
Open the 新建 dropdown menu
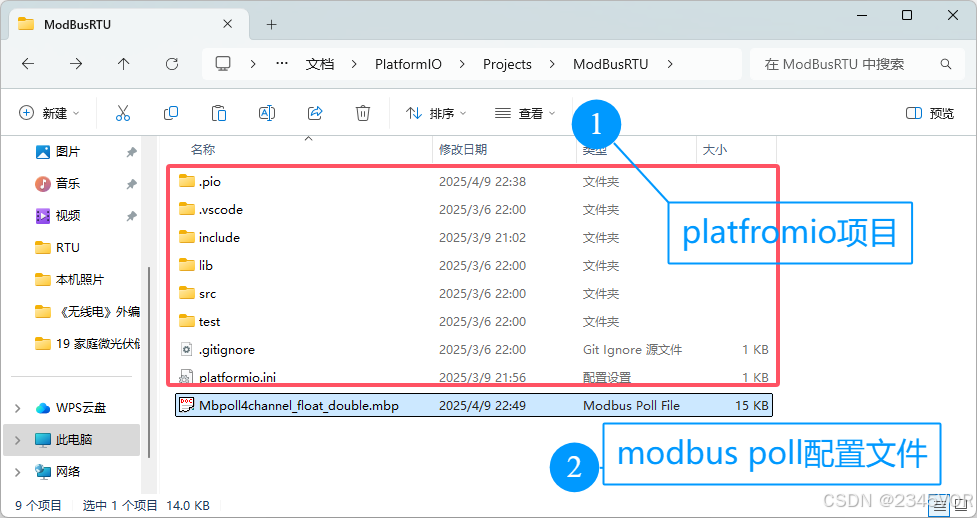pos(49,113)
